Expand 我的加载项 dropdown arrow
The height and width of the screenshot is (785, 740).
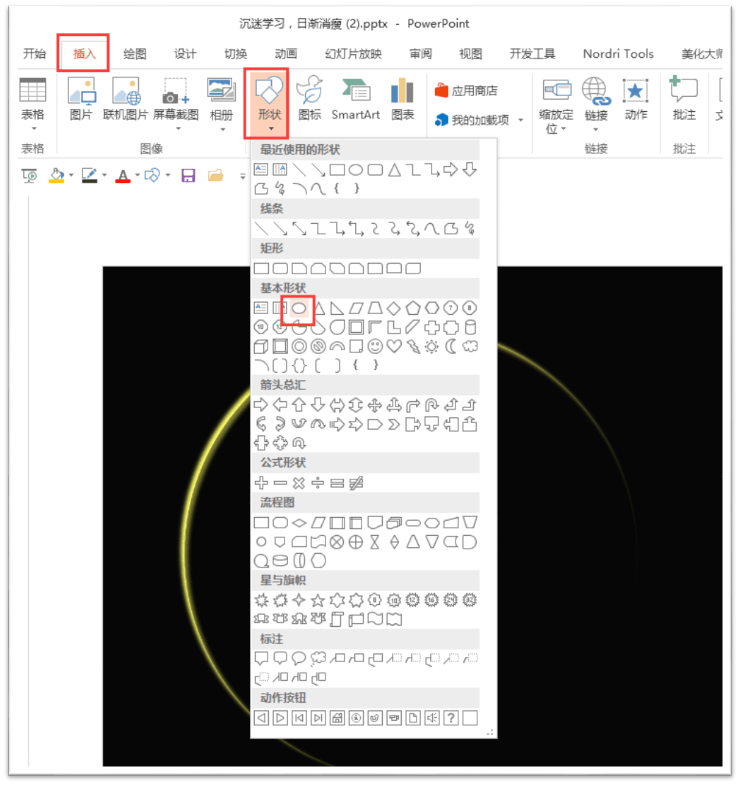521,120
